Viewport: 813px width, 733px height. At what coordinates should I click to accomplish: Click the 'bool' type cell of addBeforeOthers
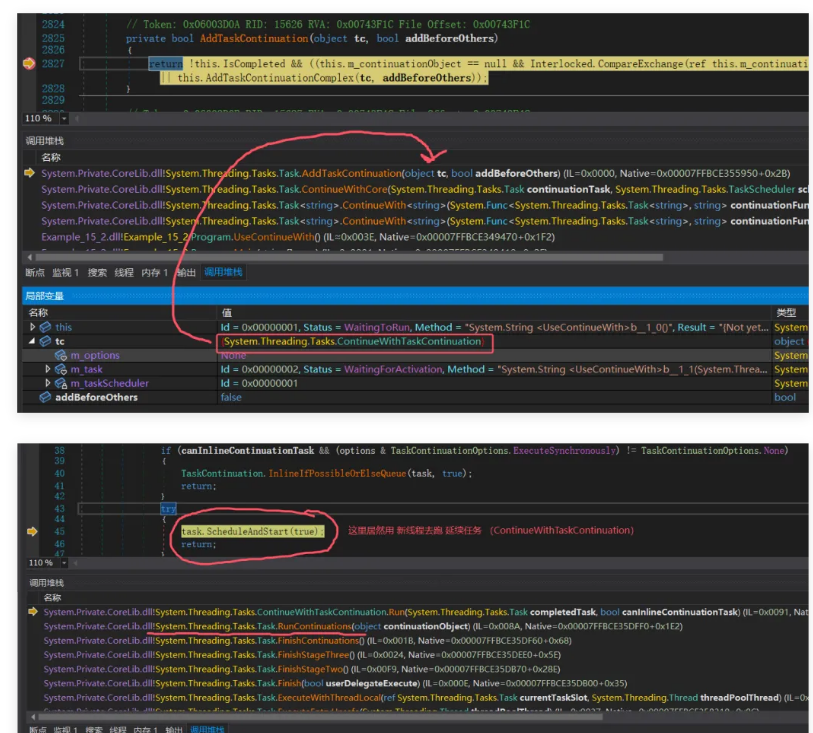click(784, 397)
